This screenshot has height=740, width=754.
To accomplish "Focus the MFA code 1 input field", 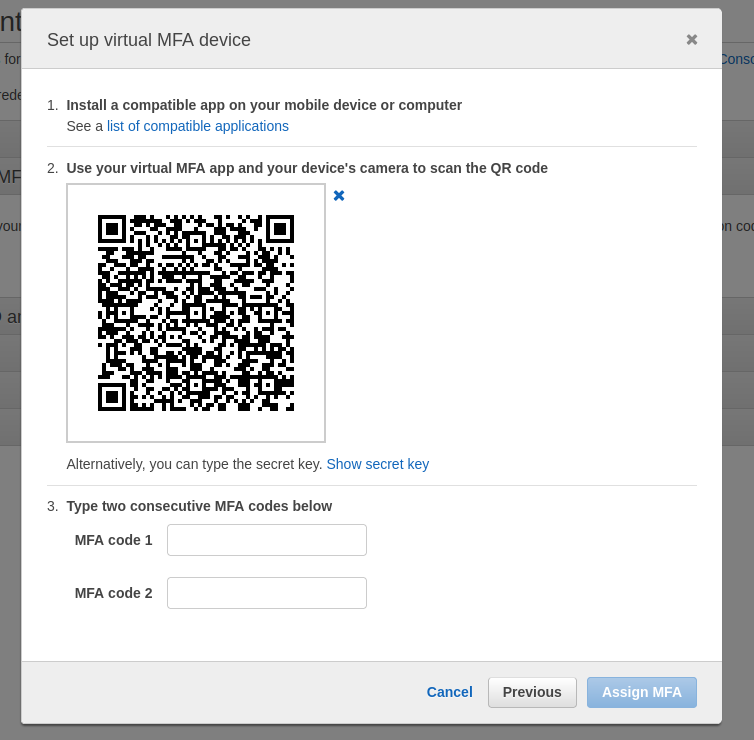I will point(267,540).
